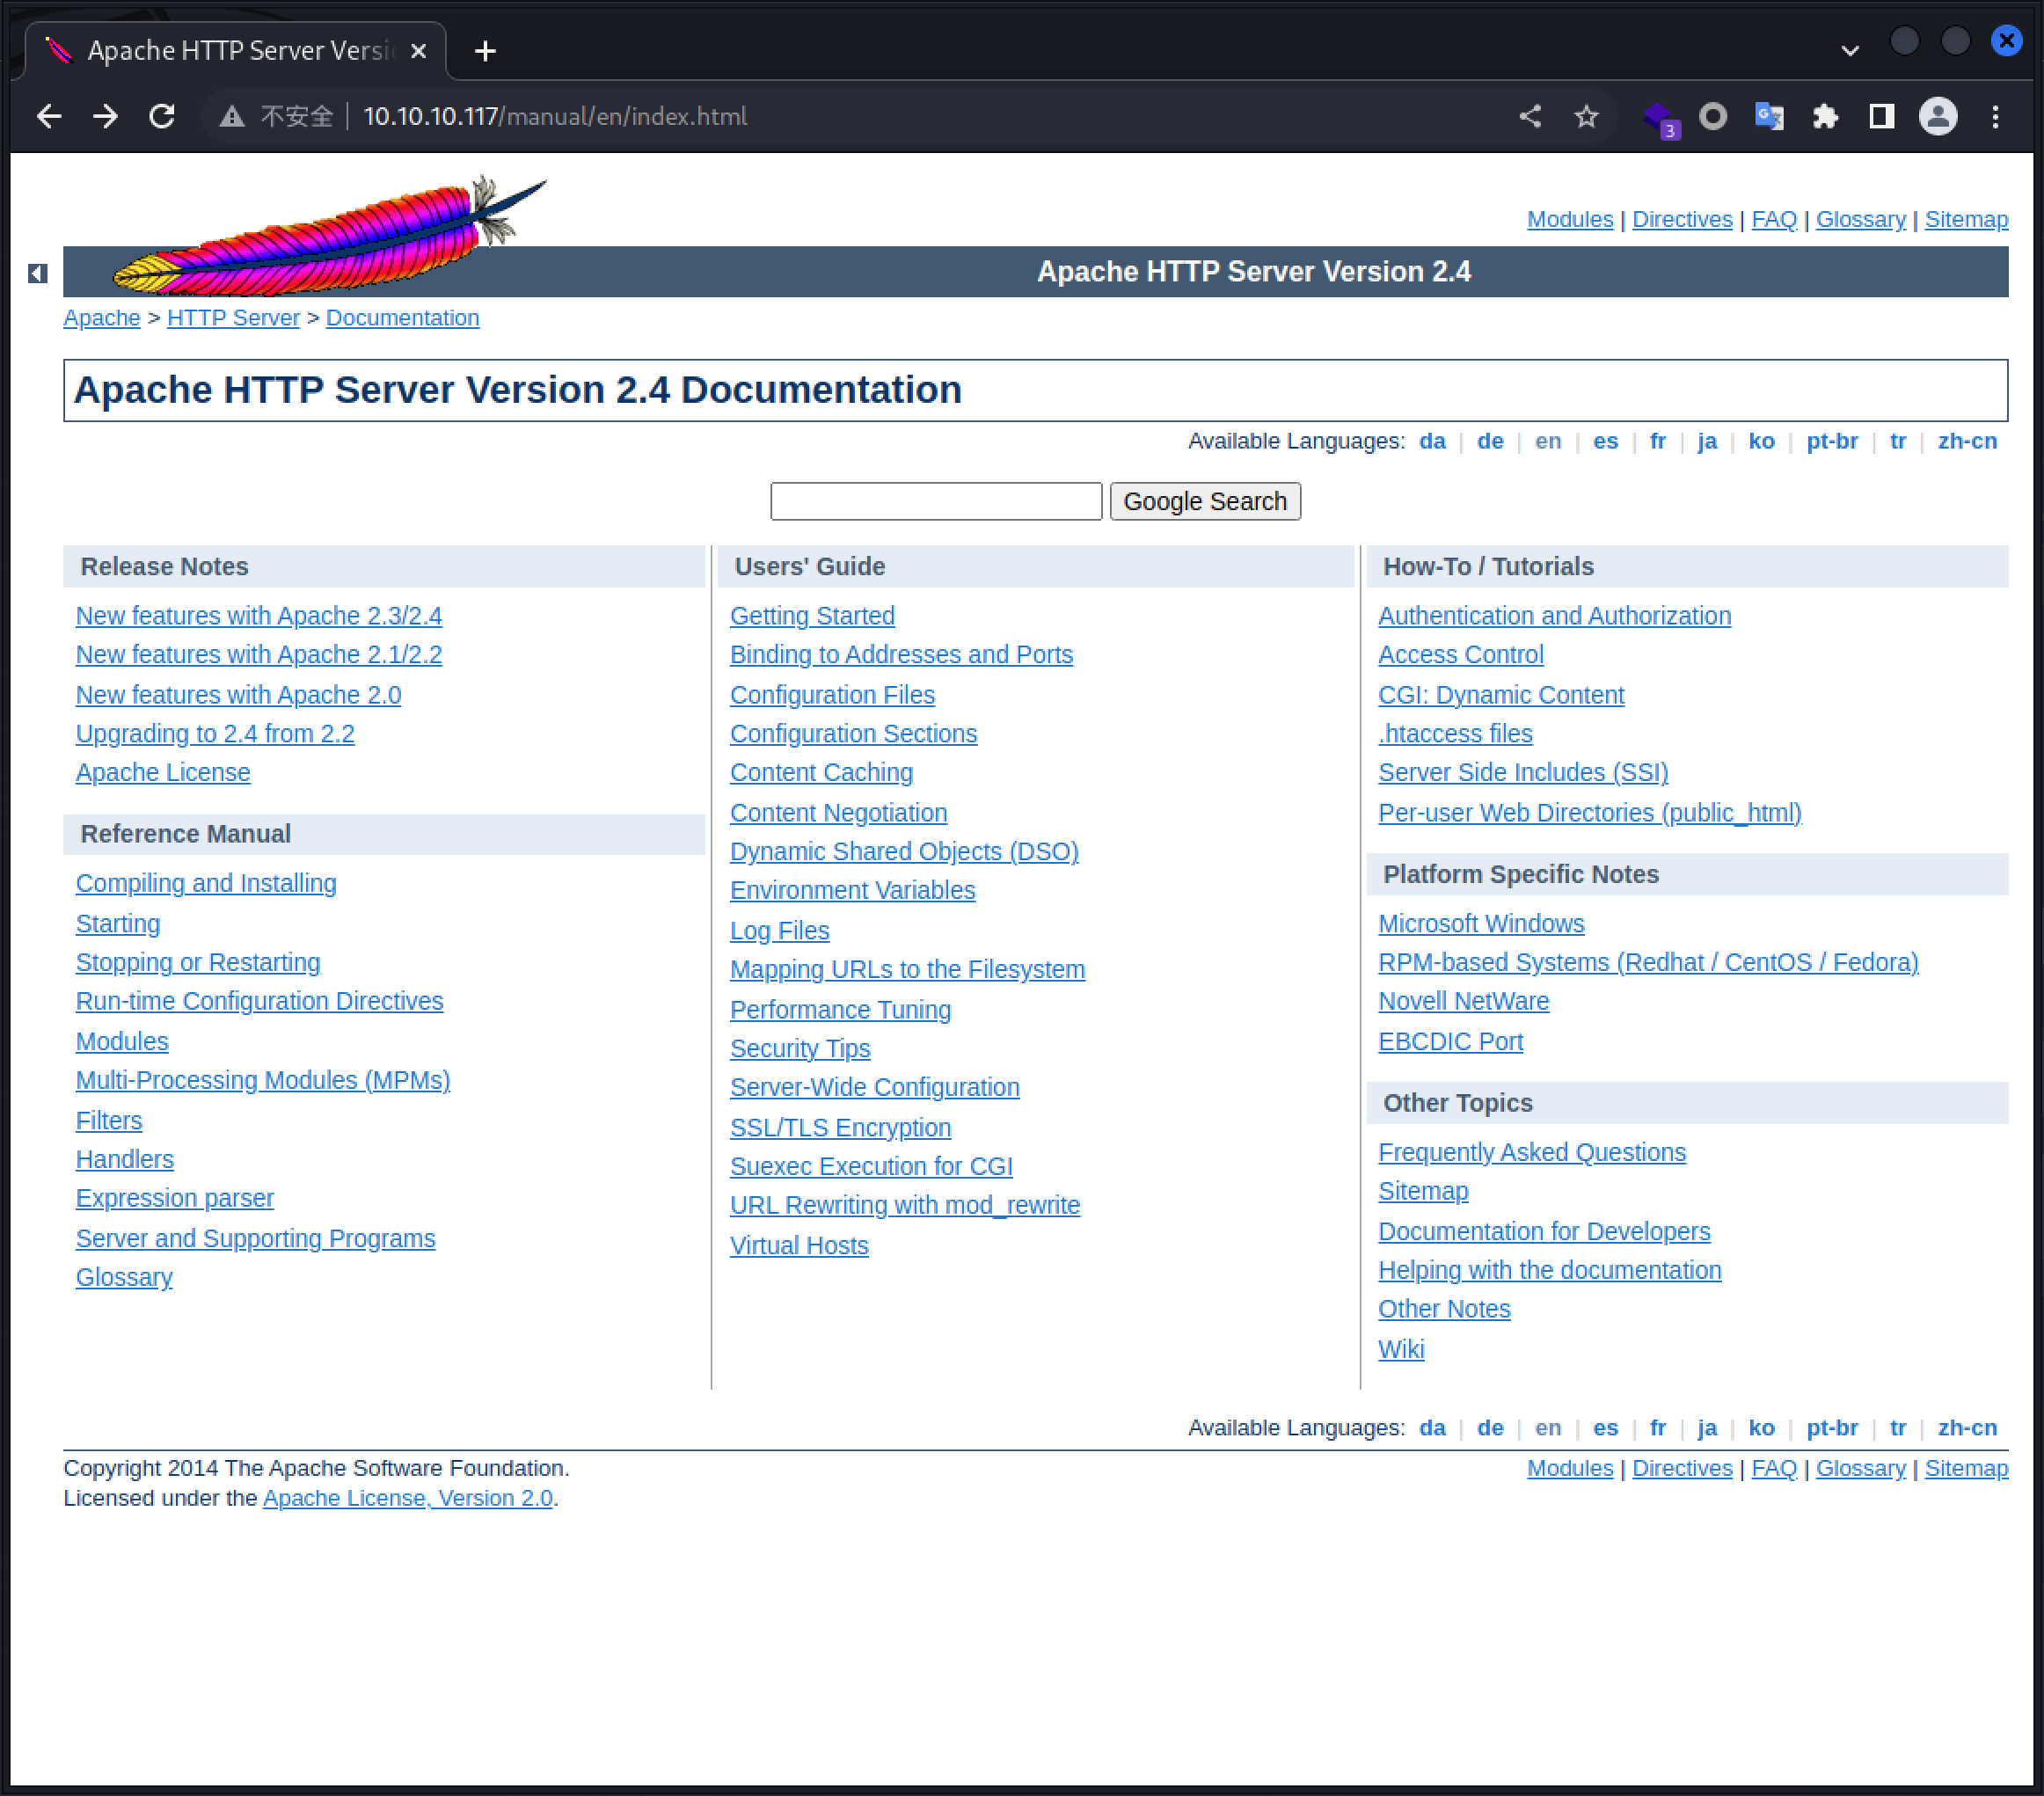Open the user profile avatar
The image size is (2044, 1796).
1937,116
